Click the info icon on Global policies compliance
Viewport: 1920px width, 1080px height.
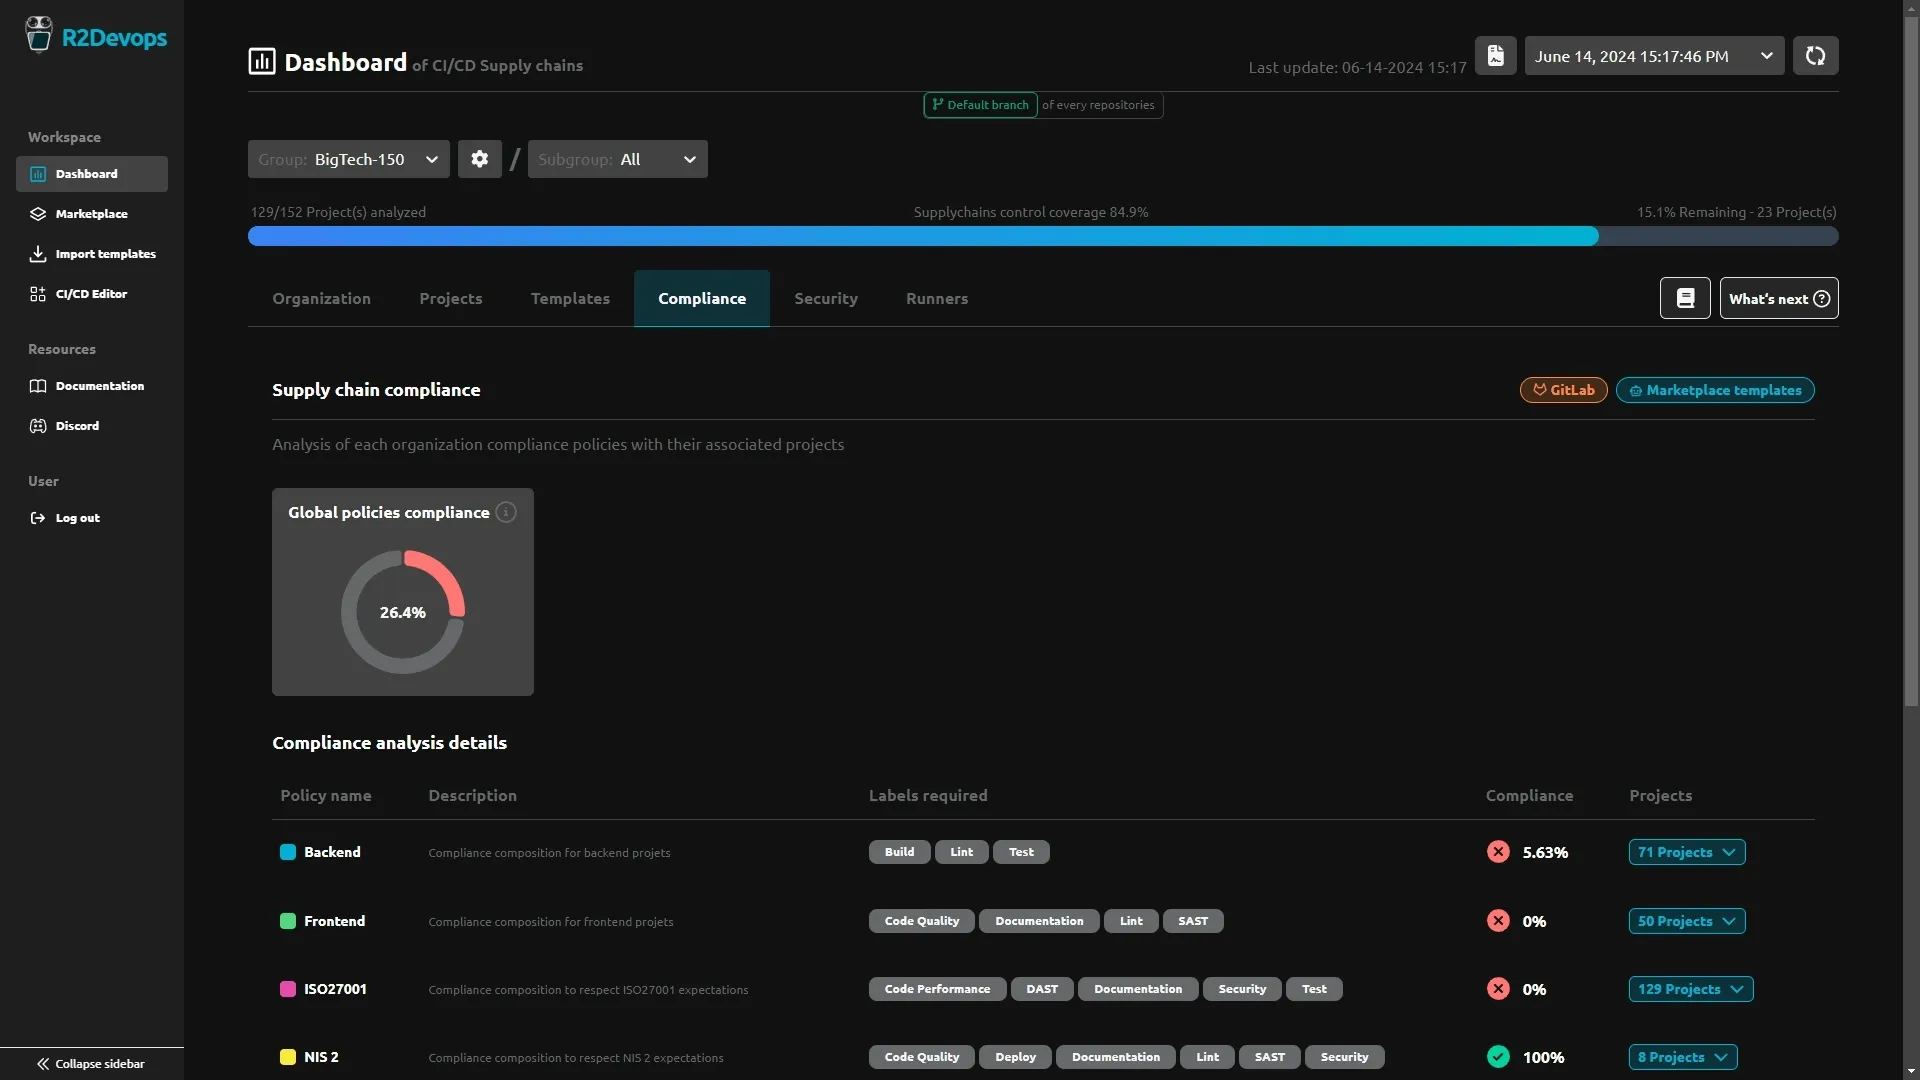506,512
